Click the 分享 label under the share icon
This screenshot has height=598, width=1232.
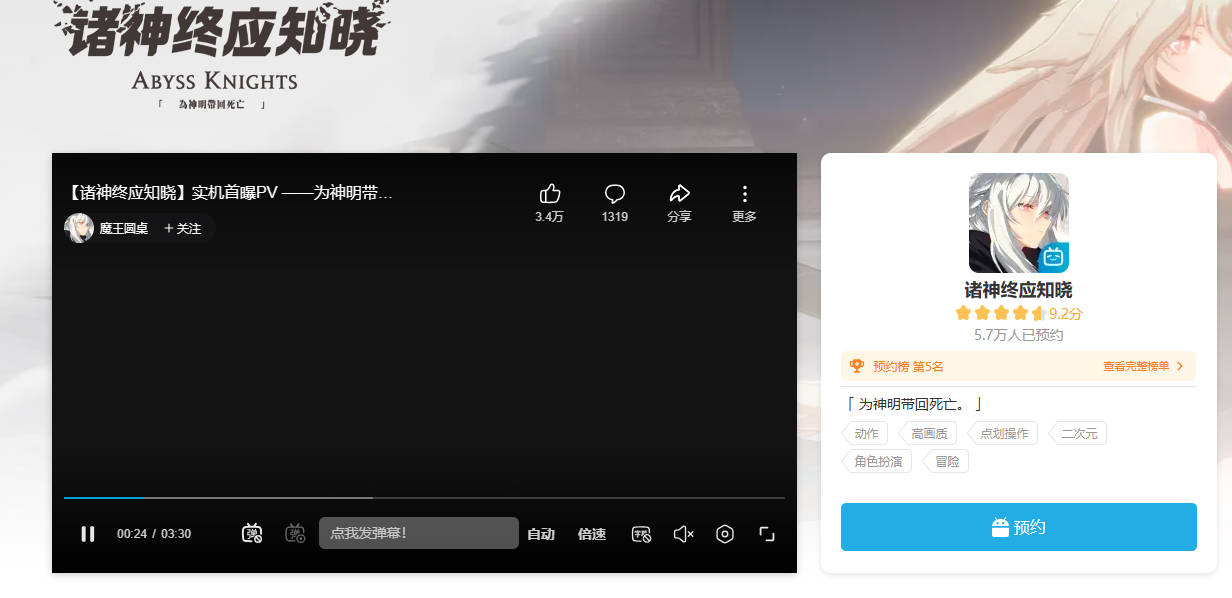pyautogui.click(x=680, y=216)
